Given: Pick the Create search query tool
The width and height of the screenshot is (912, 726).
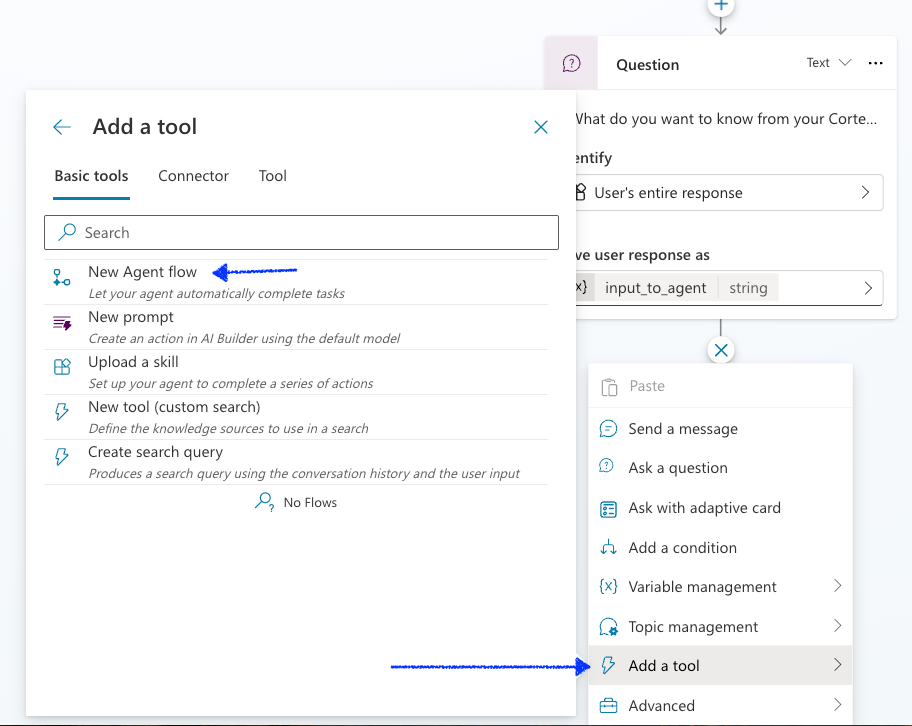Looking at the screenshot, I should pyautogui.click(x=155, y=452).
